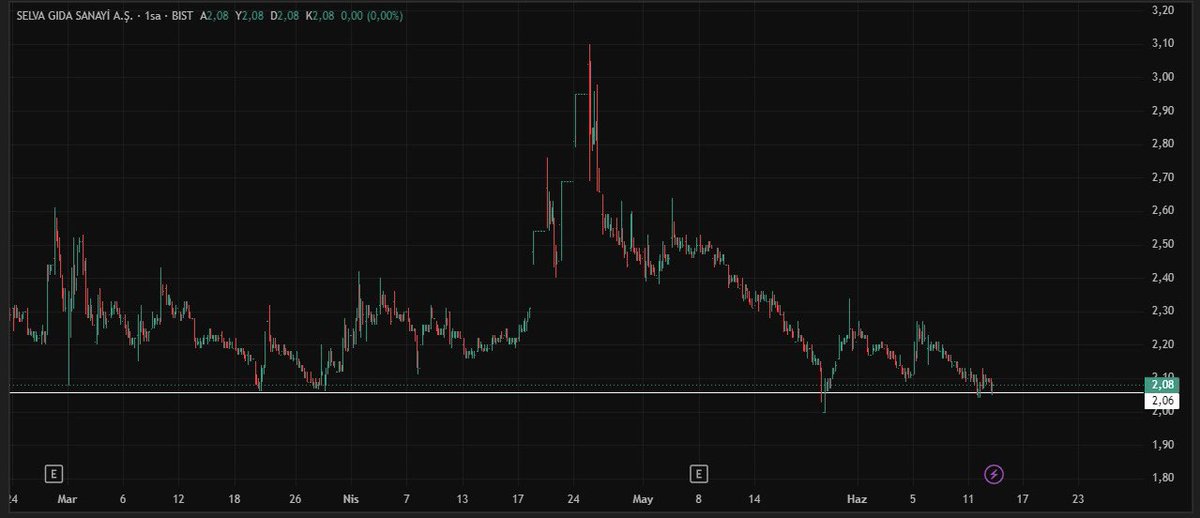1200x518 pixels.
Task: Click the 17 date label after Haz
Action: point(1022,498)
